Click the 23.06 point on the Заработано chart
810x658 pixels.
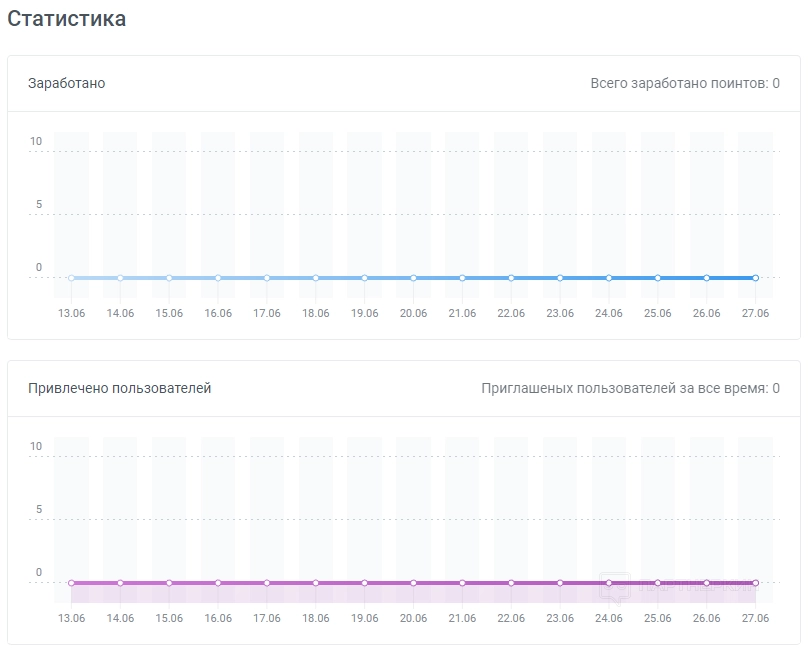[560, 278]
